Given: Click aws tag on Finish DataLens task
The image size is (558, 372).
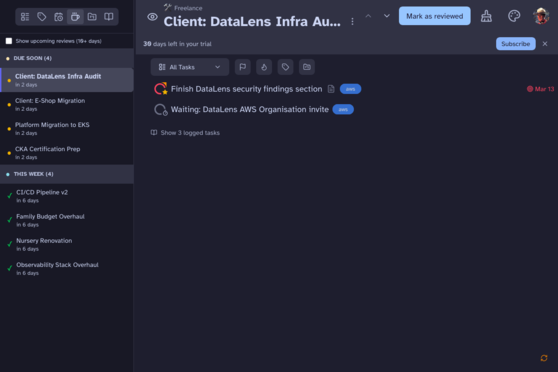Looking at the screenshot, I should [350, 89].
